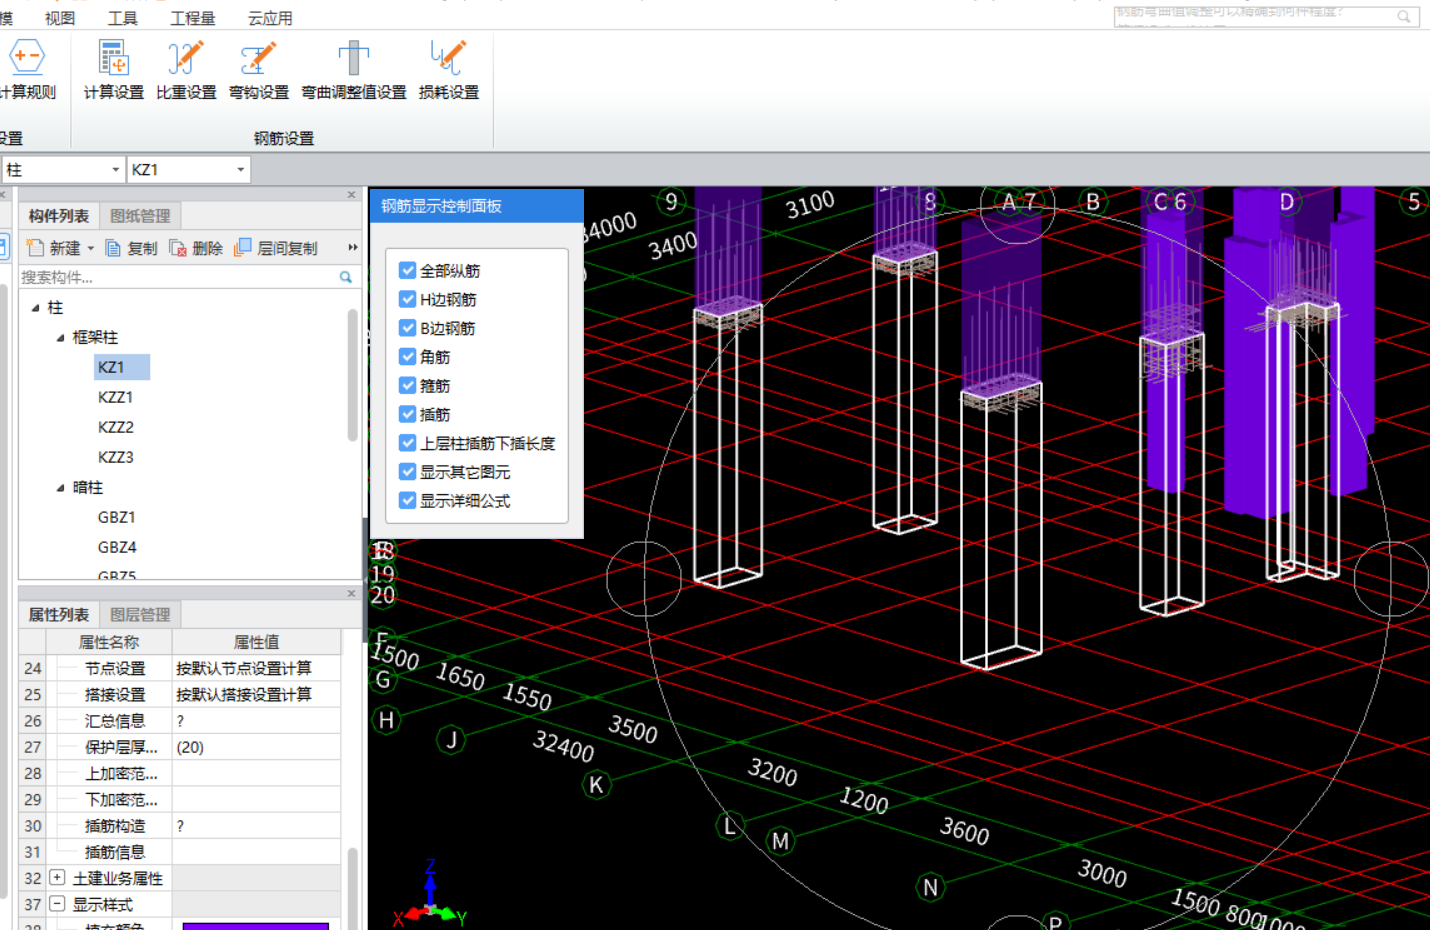
Task: Toggle 全部纵筋 checkbox
Action: 407,270
